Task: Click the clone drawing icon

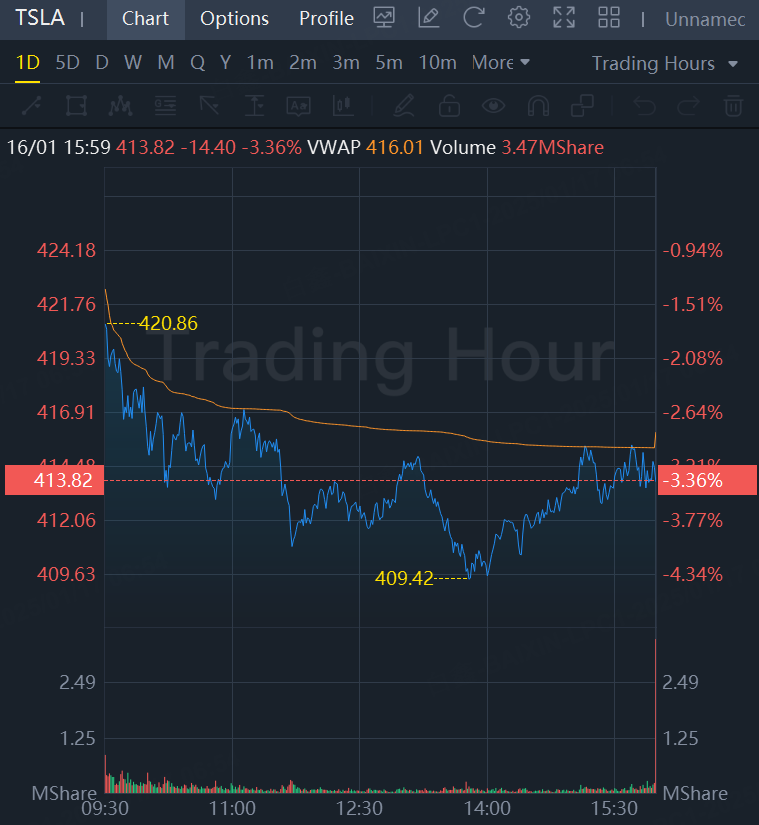Action: tap(582, 106)
